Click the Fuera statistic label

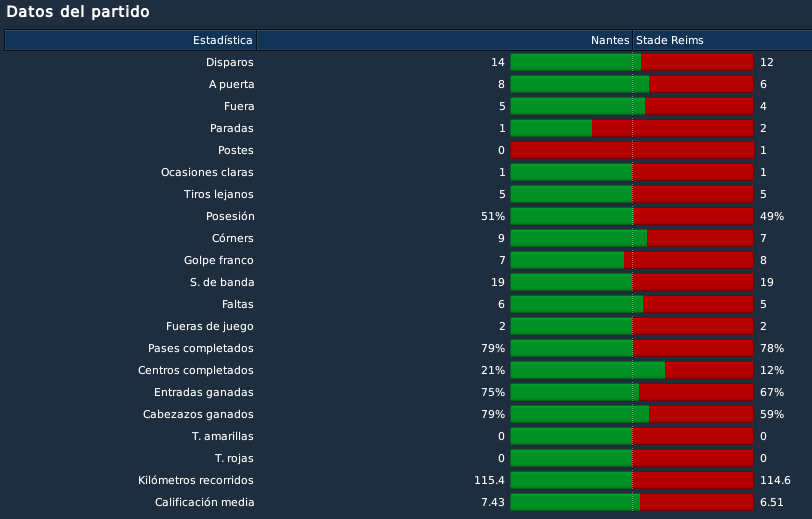(x=239, y=106)
